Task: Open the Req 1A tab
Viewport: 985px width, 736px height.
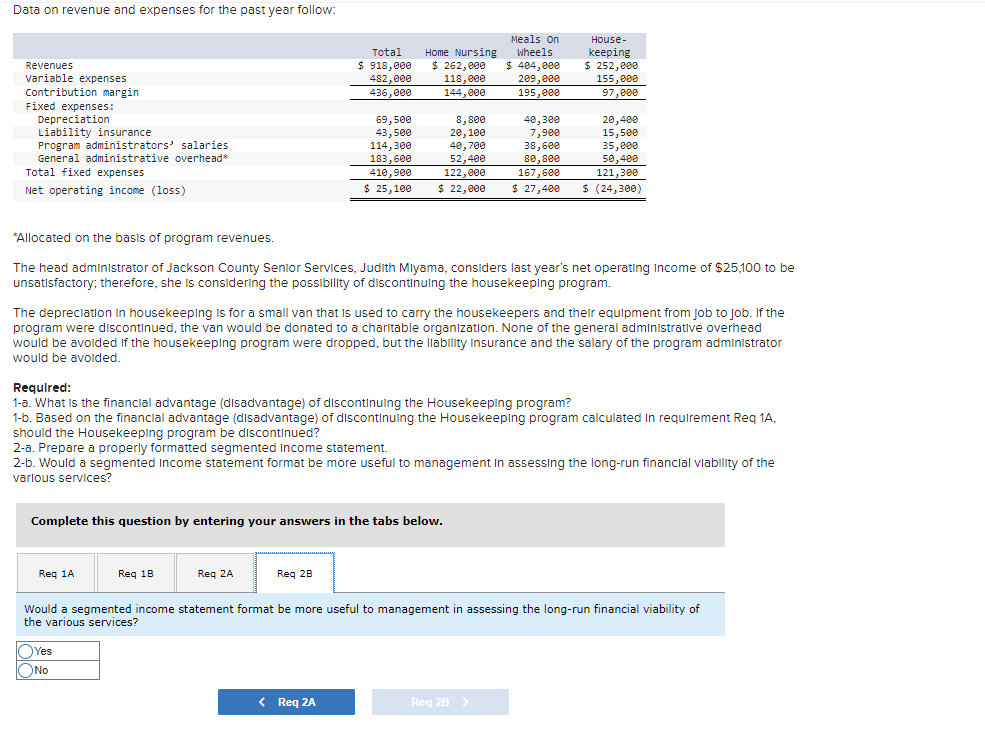Action: click(x=57, y=573)
